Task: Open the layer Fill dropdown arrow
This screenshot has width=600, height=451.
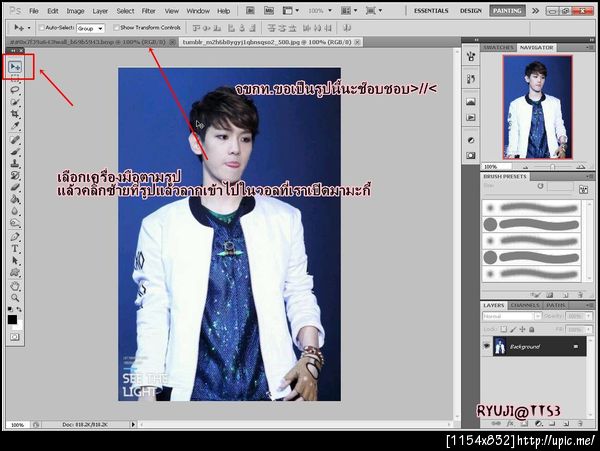Action: coord(589,329)
